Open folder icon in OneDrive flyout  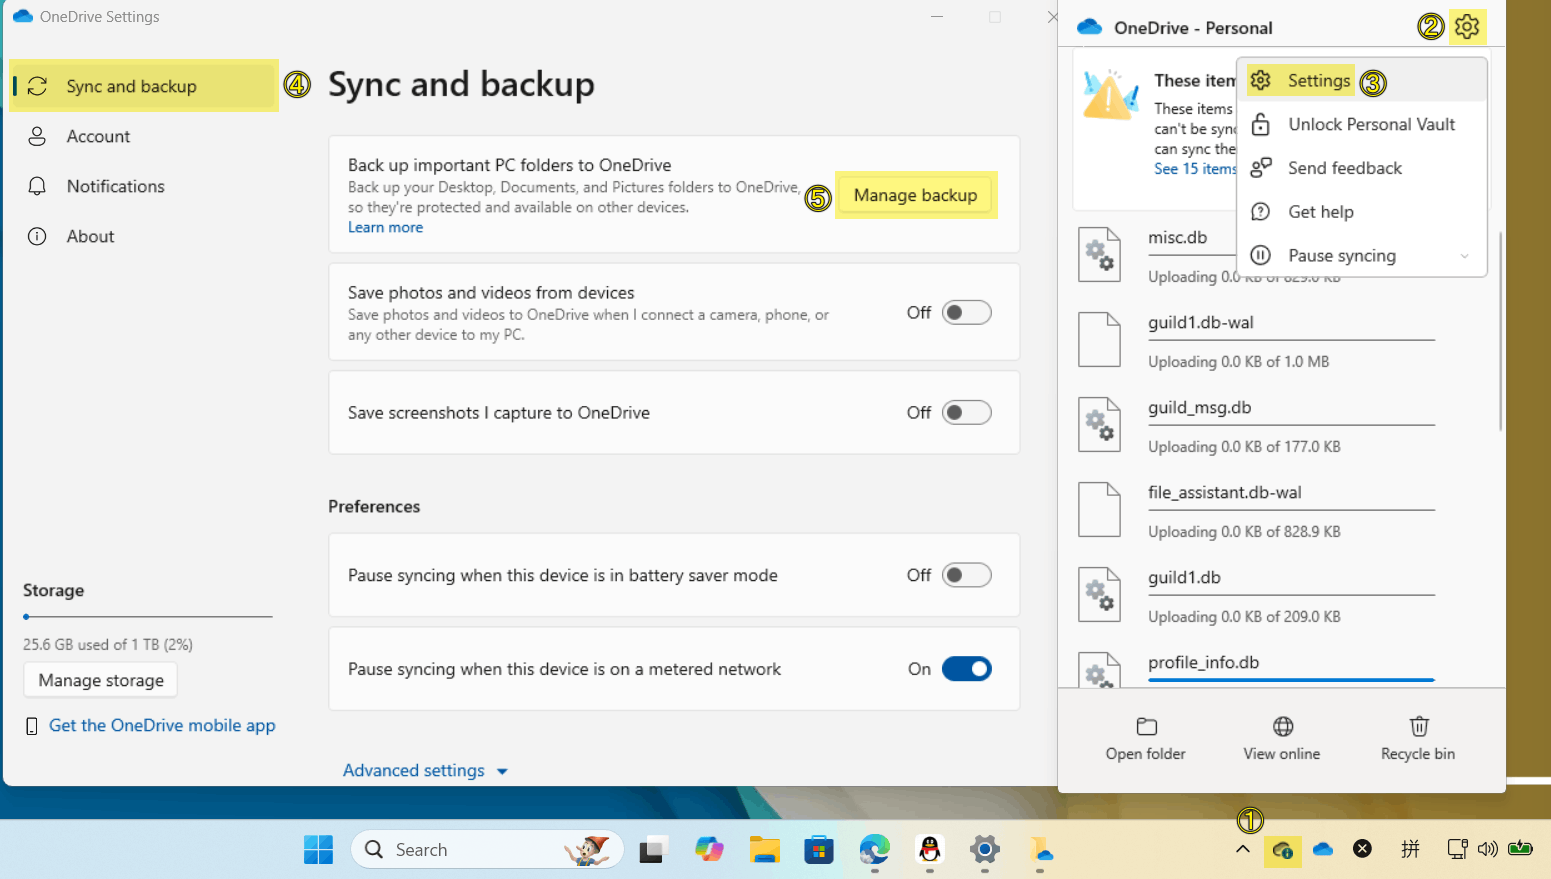tap(1146, 727)
